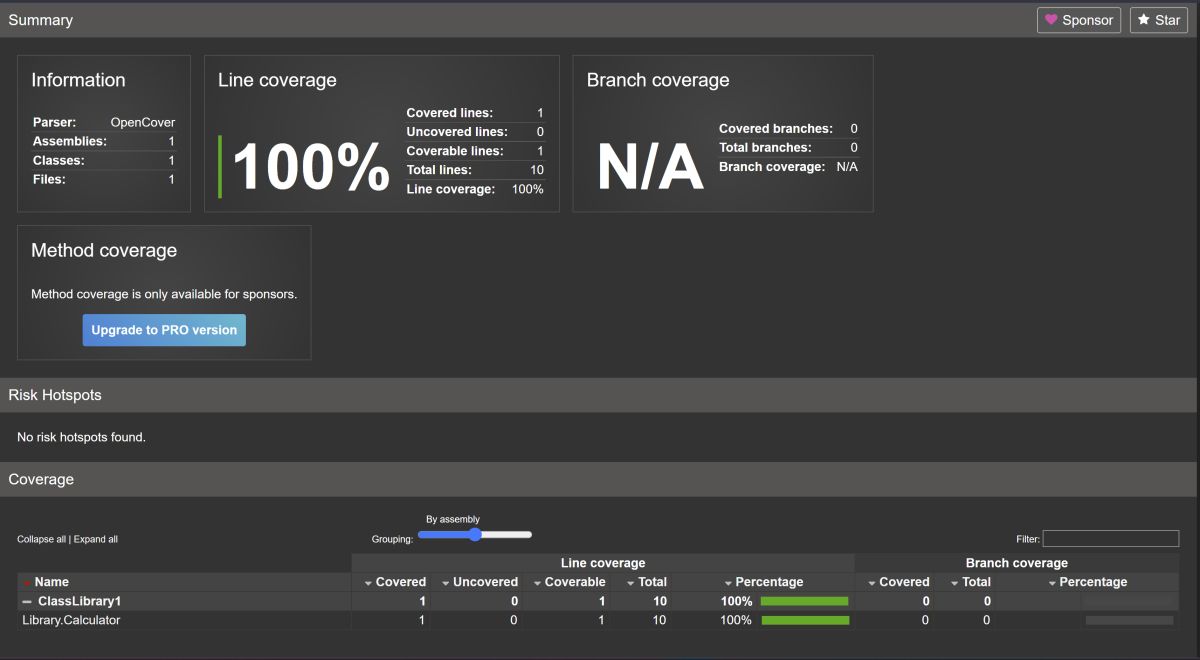Click the 'By assembly' grouping label
Viewport: 1200px width, 660px height.
point(453,519)
